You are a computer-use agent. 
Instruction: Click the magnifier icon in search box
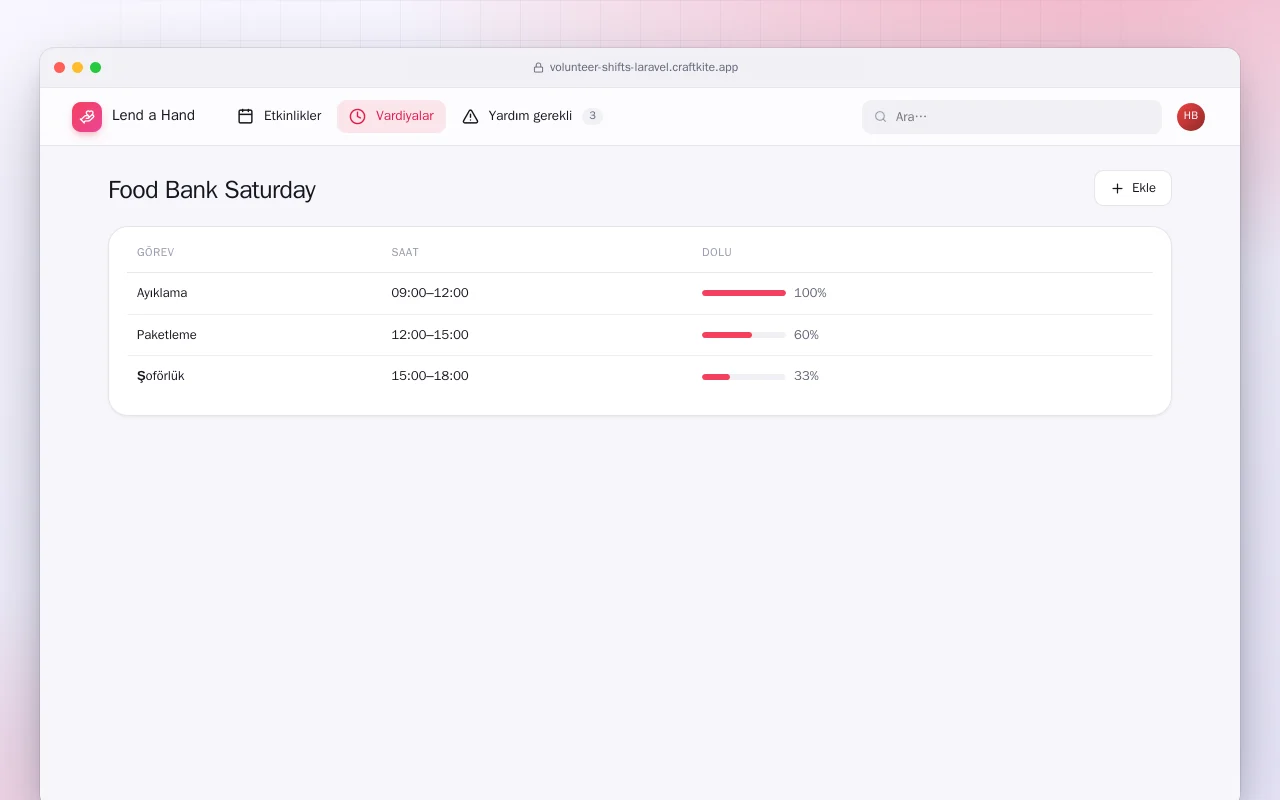[x=881, y=117]
